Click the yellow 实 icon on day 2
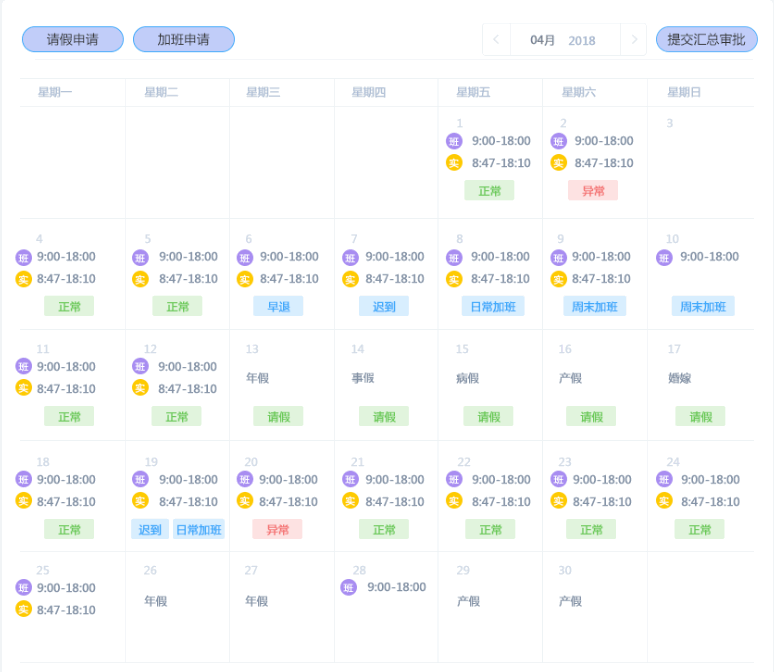 (x=558, y=163)
